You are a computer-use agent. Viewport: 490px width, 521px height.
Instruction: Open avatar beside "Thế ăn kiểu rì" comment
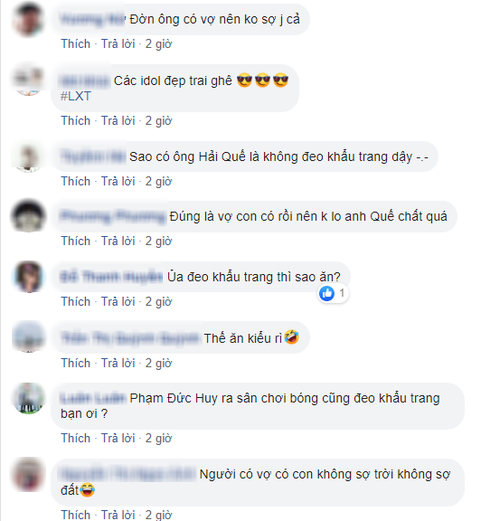pyautogui.click(x=28, y=337)
